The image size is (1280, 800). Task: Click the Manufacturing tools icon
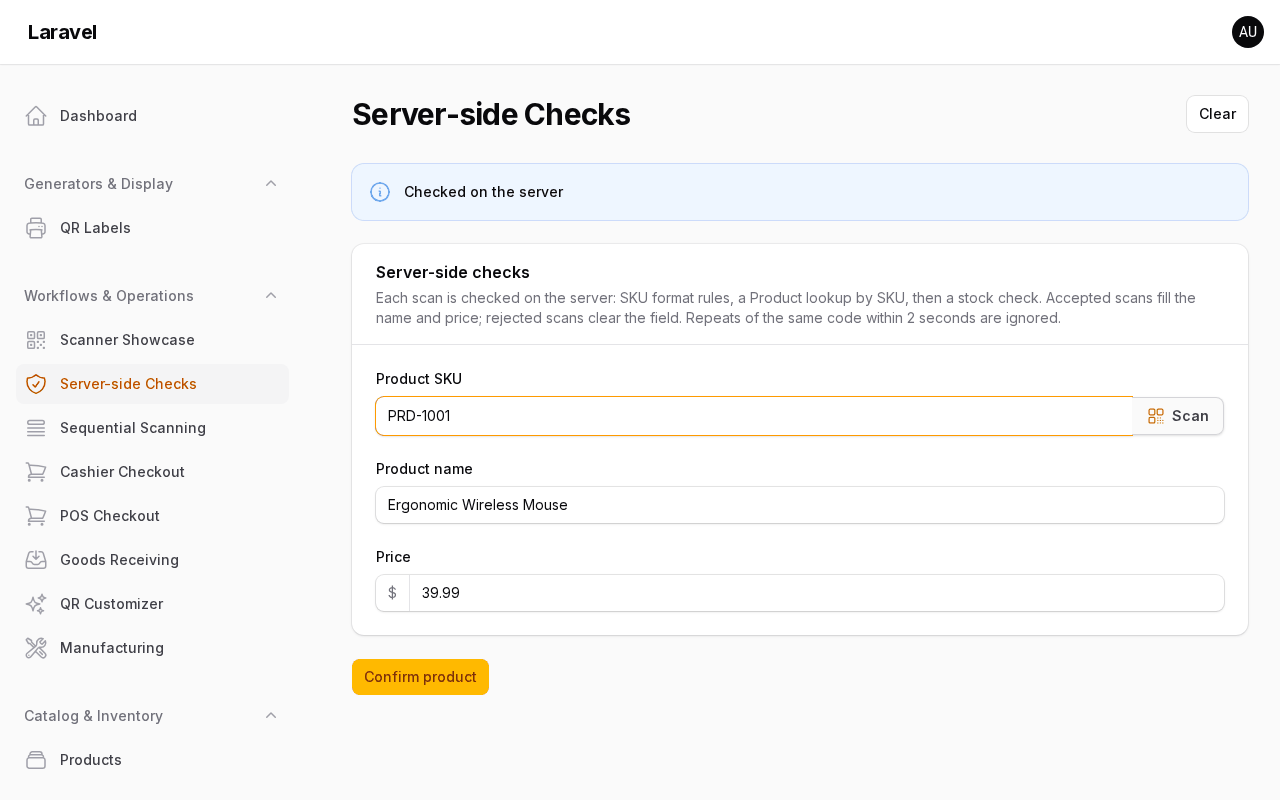[x=36, y=648]
